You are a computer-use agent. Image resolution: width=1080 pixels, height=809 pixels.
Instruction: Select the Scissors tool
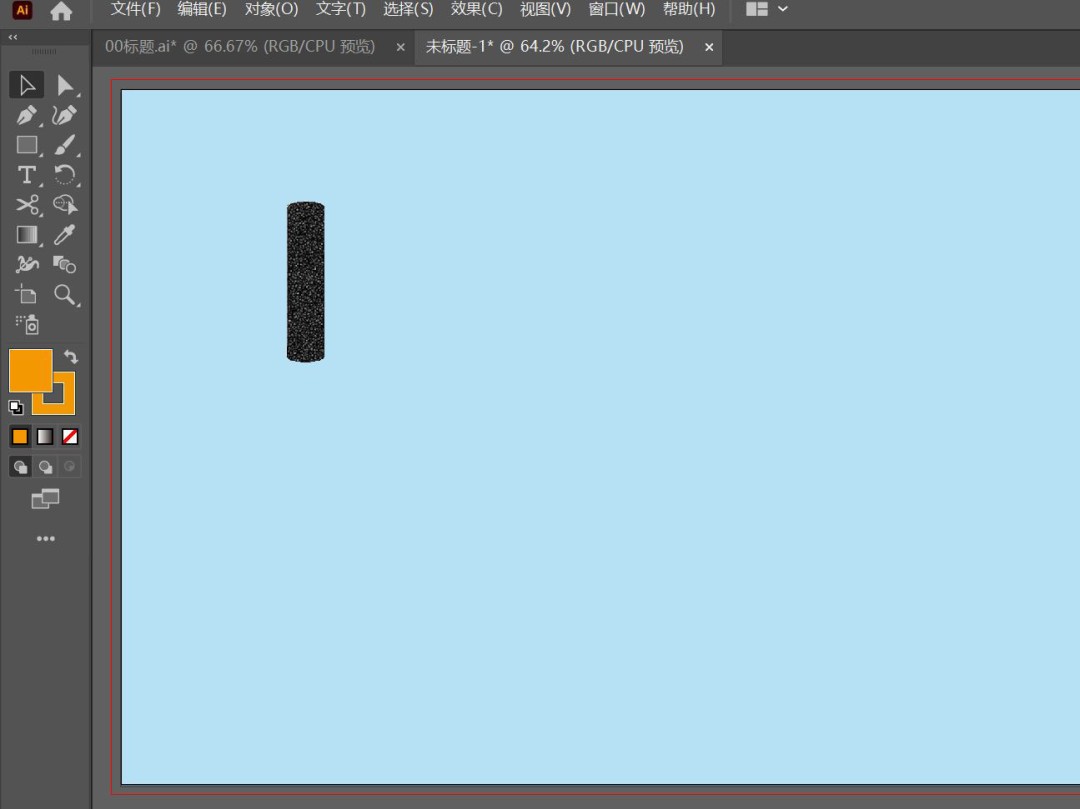pos(27,205)
